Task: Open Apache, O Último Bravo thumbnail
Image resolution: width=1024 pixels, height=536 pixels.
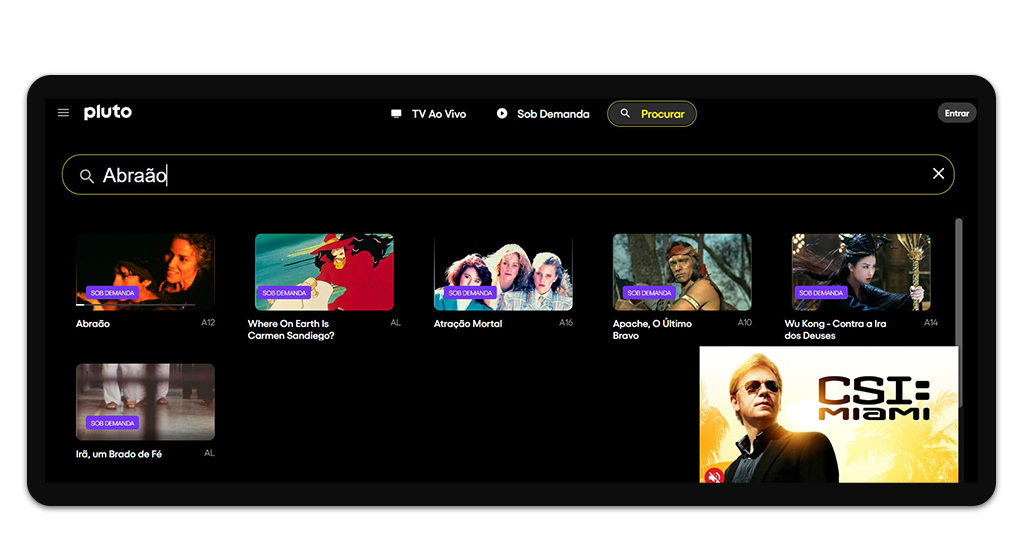Action: (x=682, y=271)
